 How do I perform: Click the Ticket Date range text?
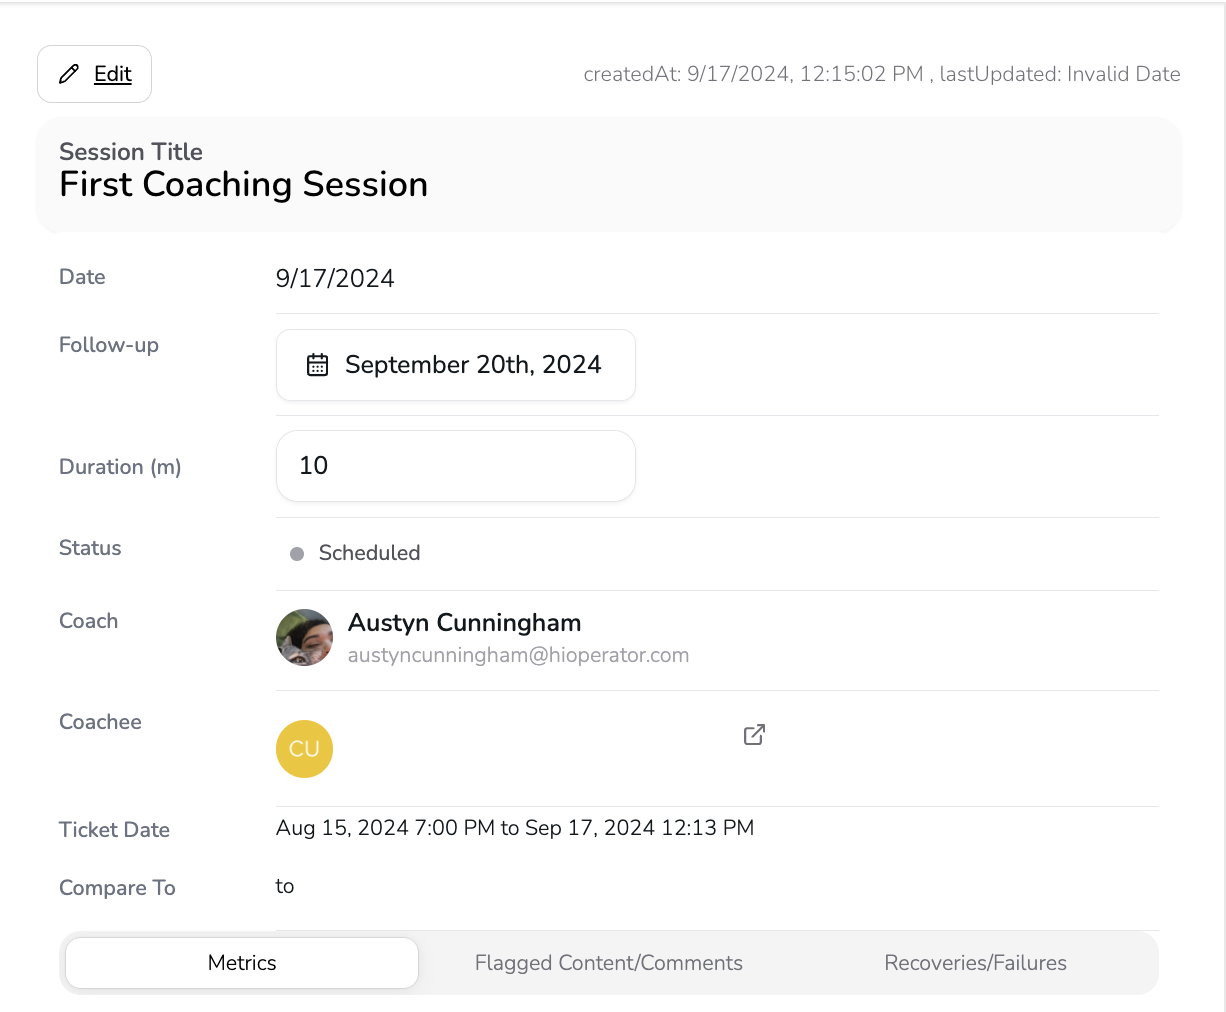[514, 828]
